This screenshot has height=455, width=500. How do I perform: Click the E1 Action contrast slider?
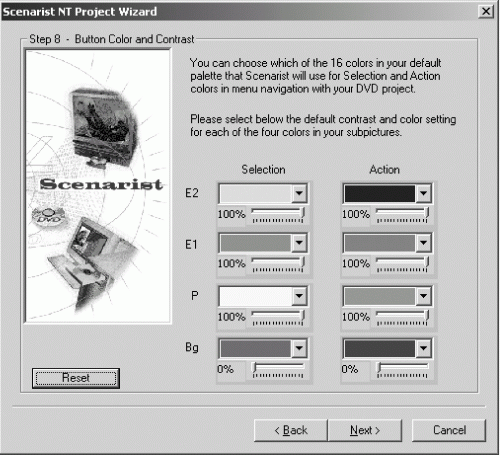click(402, 264)
